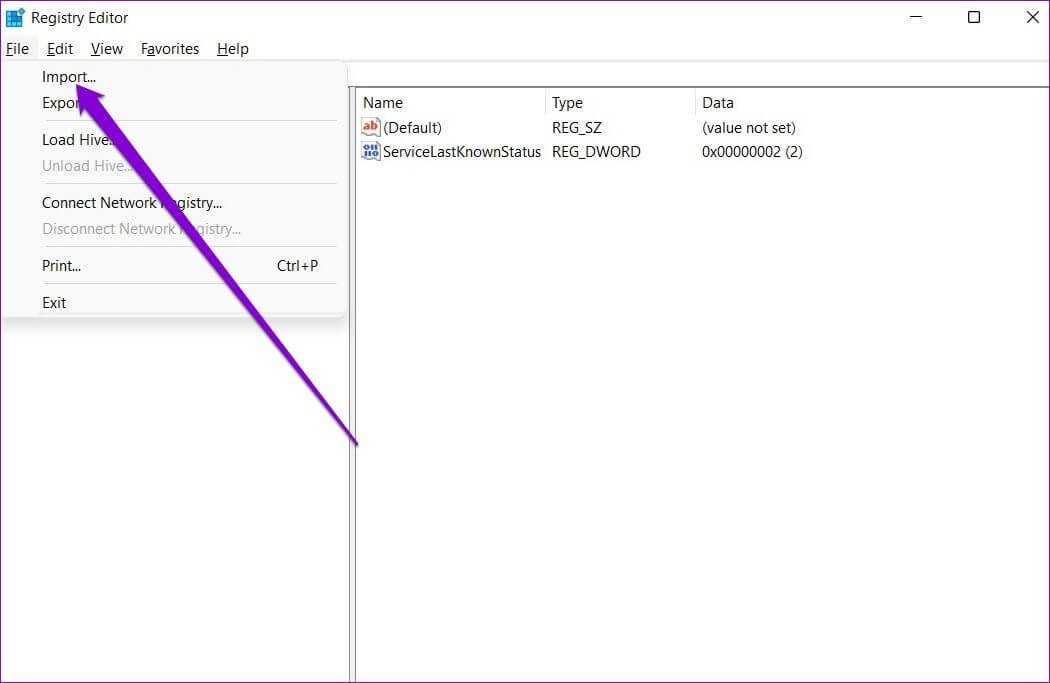Click the REG_SZ type cell
This screenshot has width=1050, height=683.
pyautogui.click(x=577, y=128)
